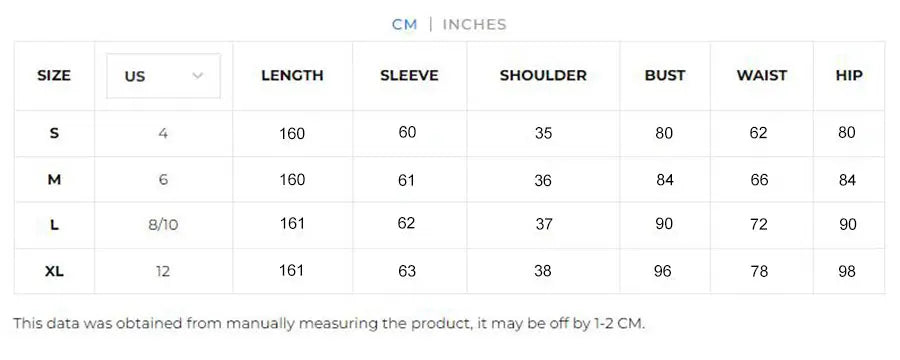This screenshot has width=900, height=360.
Task: Click the XL hip value 98
Action: pos(847,271)
